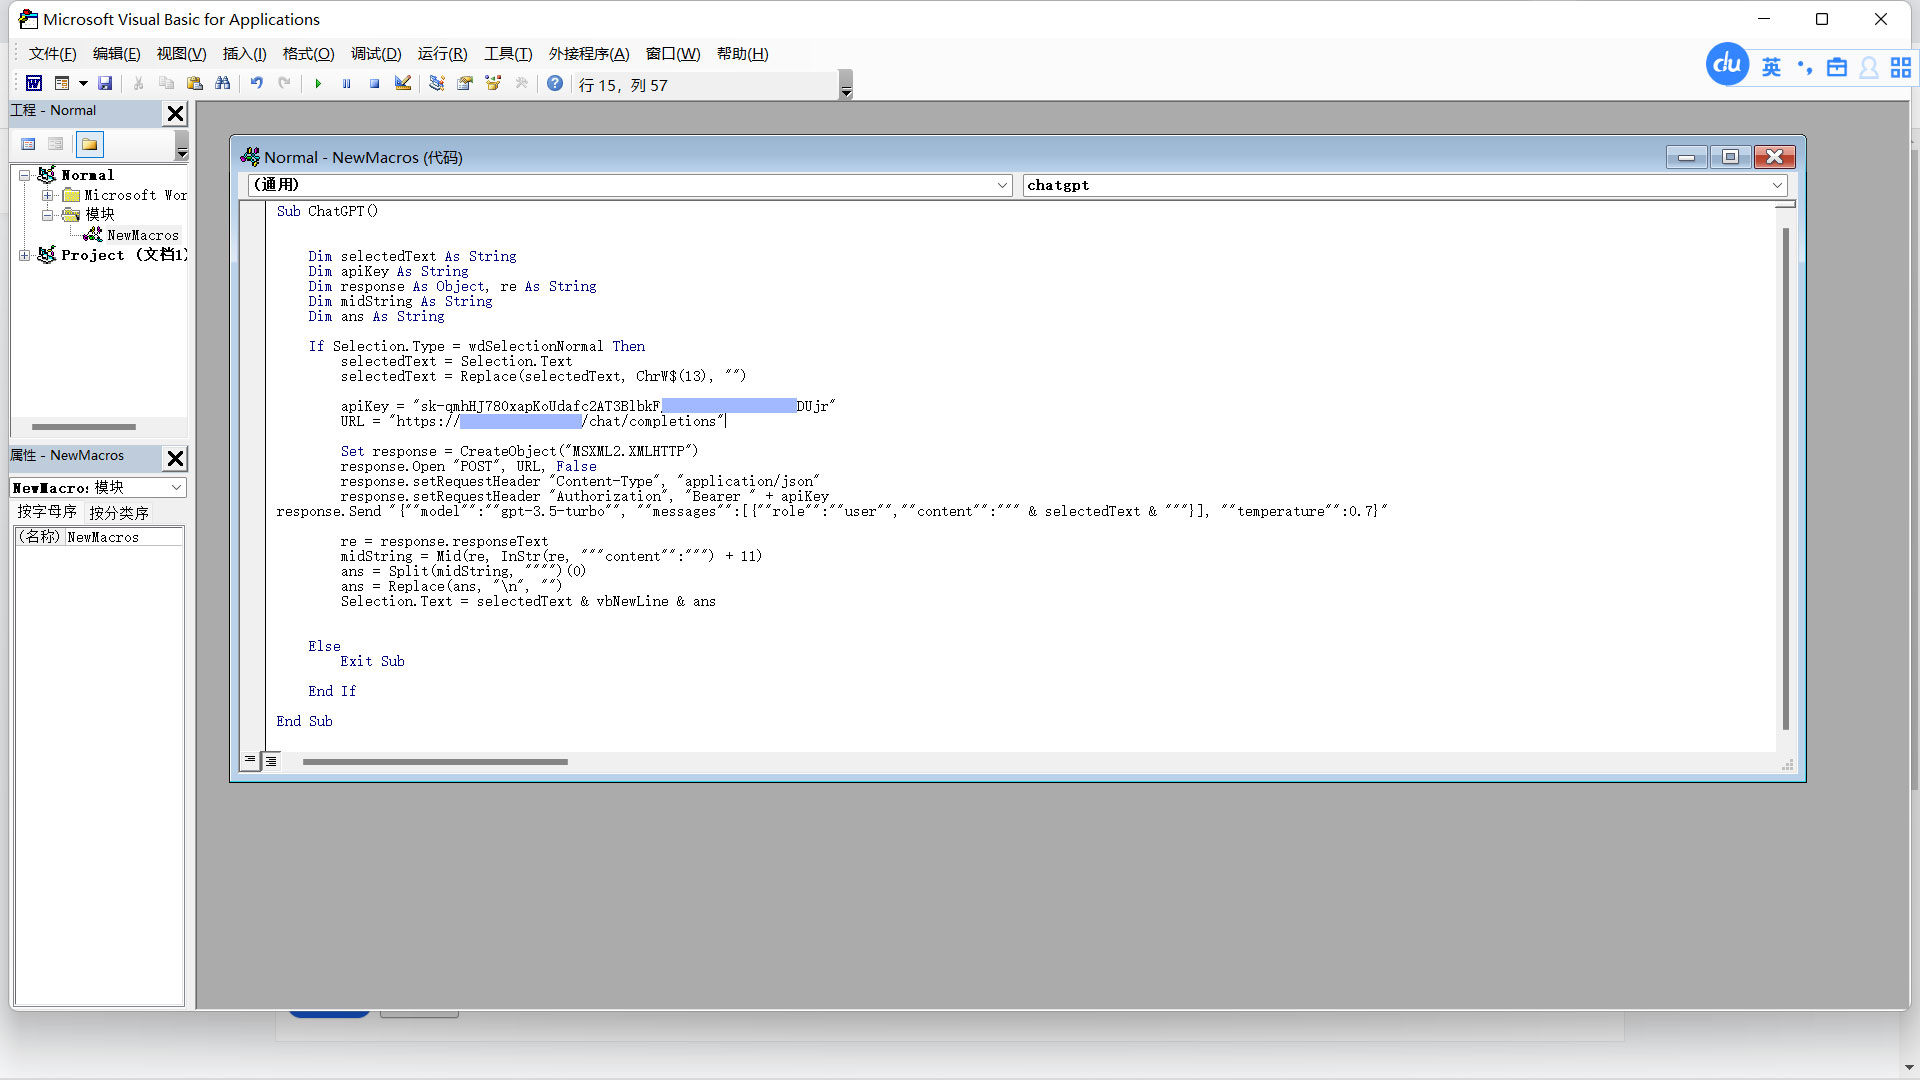Click View Code icon in project panel
1920x1080 pixels.
tap(28, 145)
